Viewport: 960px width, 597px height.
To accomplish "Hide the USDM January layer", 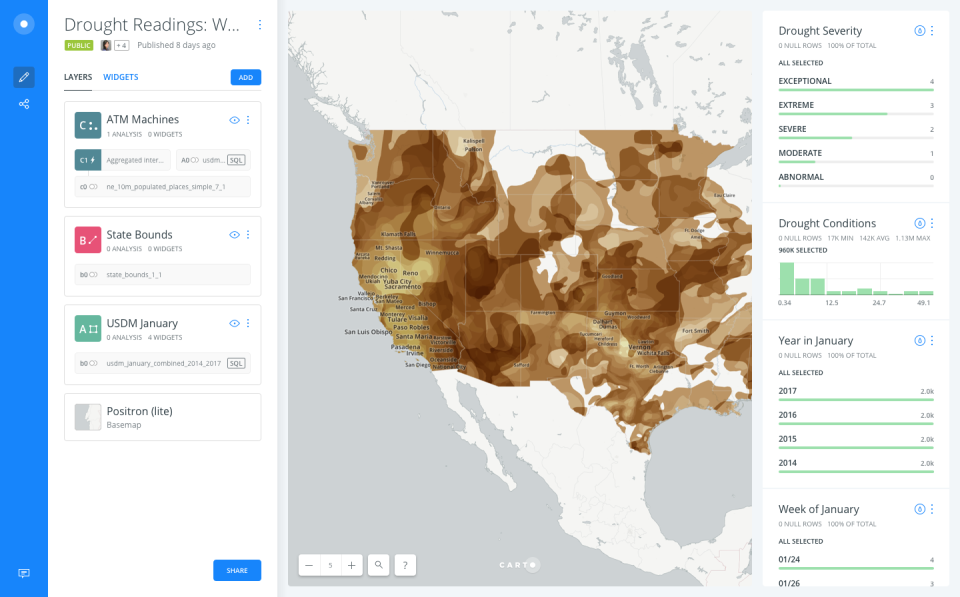I will point(234,323).
